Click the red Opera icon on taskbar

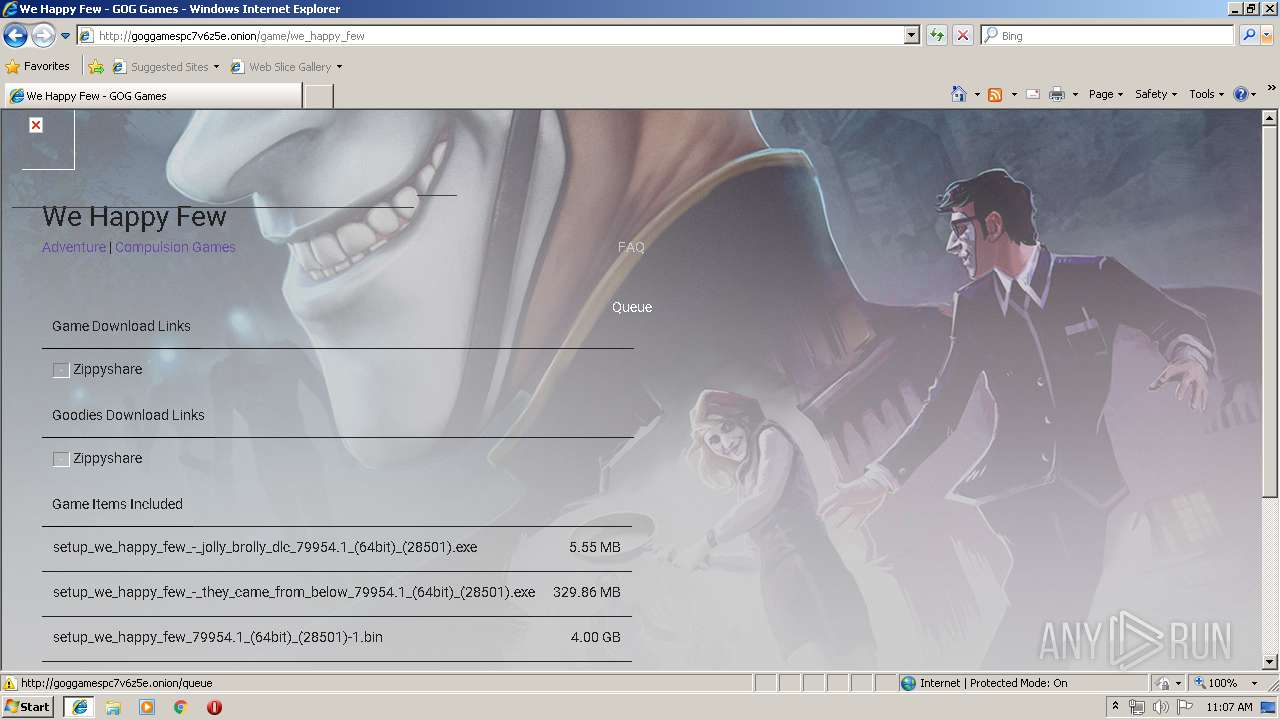coord(214,707)
